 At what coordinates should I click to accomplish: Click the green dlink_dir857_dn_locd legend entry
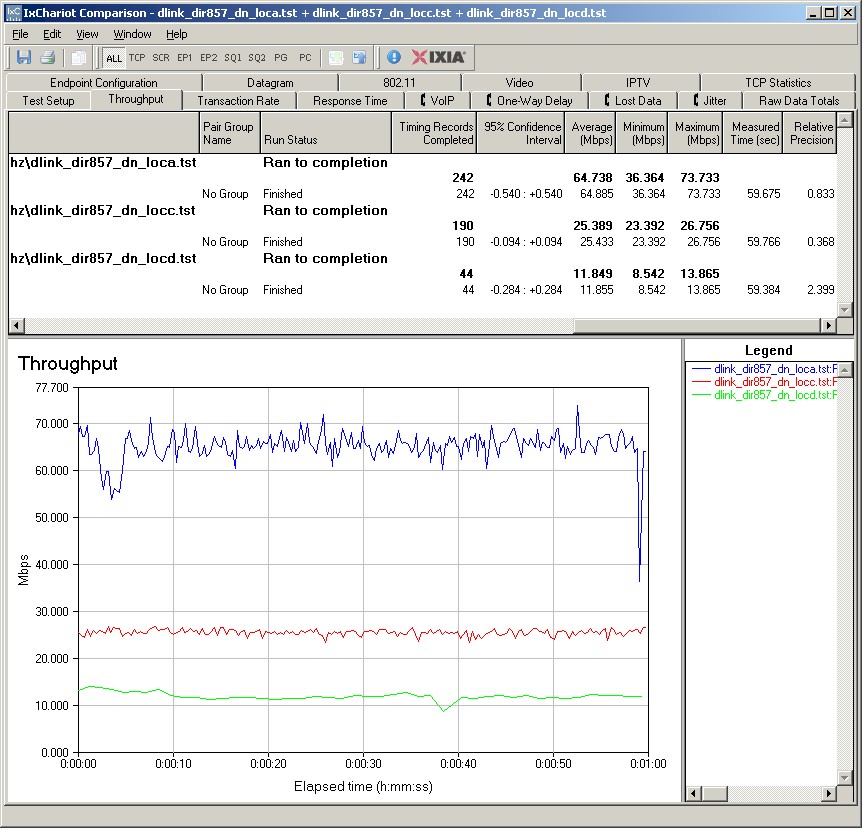click(764, 395)
